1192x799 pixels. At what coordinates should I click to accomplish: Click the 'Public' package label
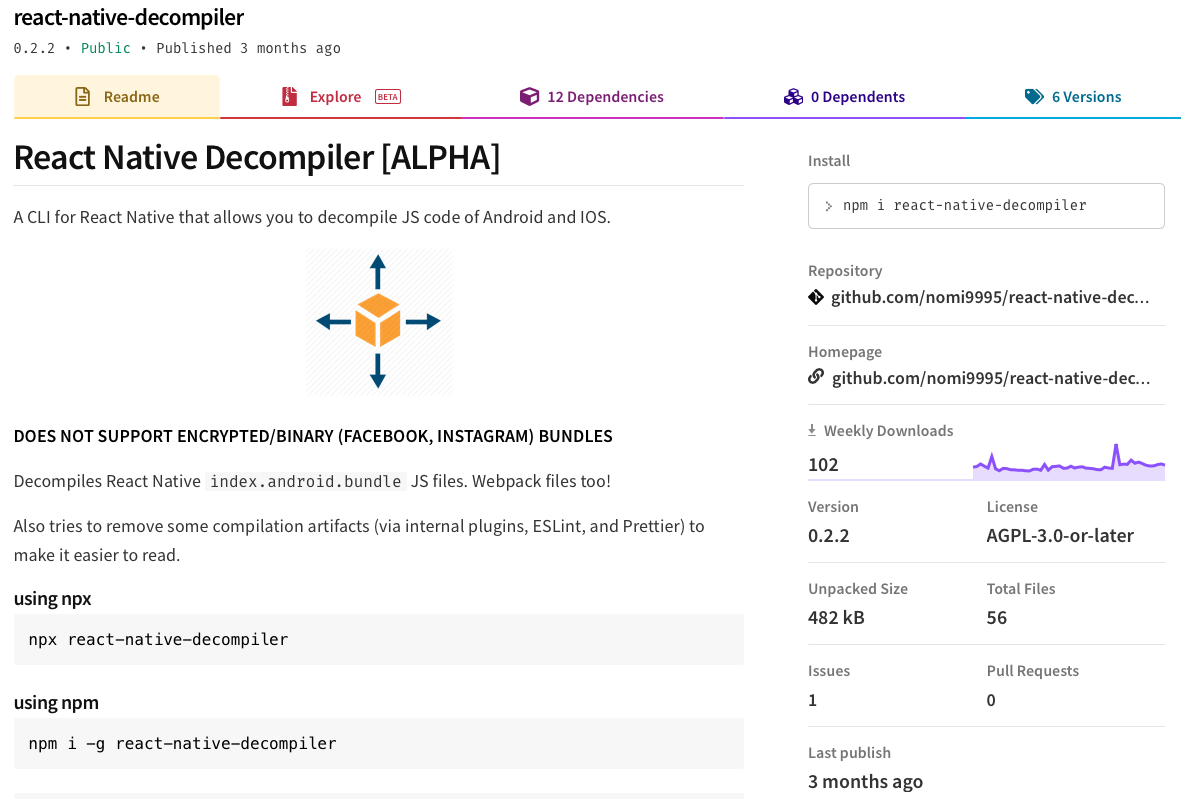(106, 48)
